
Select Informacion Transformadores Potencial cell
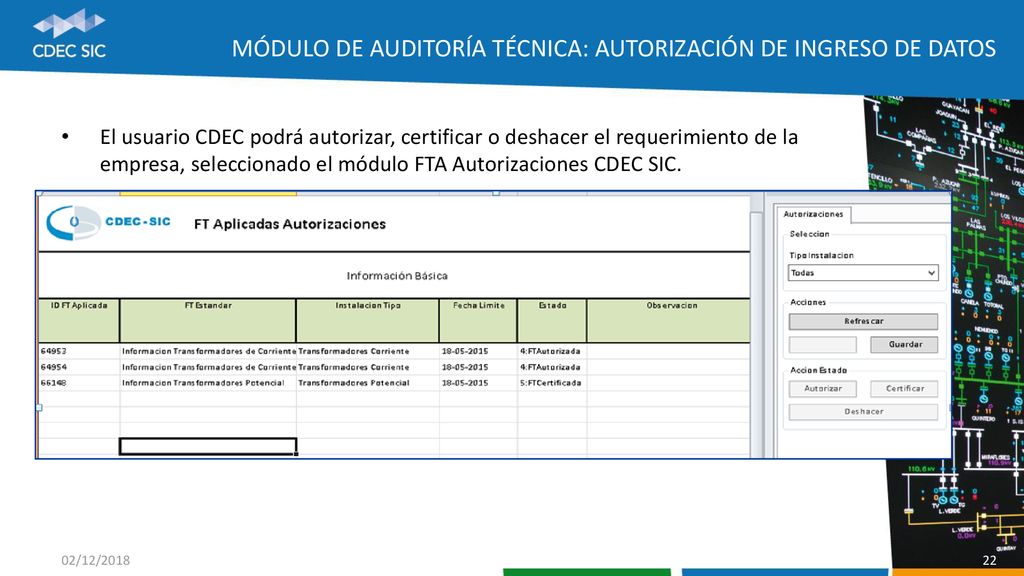click(208, 383)
